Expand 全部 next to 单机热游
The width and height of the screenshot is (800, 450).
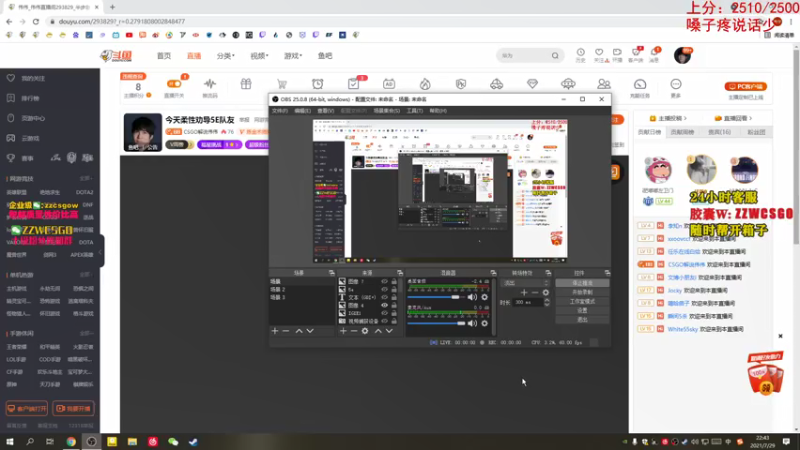[x=86, y=275]
